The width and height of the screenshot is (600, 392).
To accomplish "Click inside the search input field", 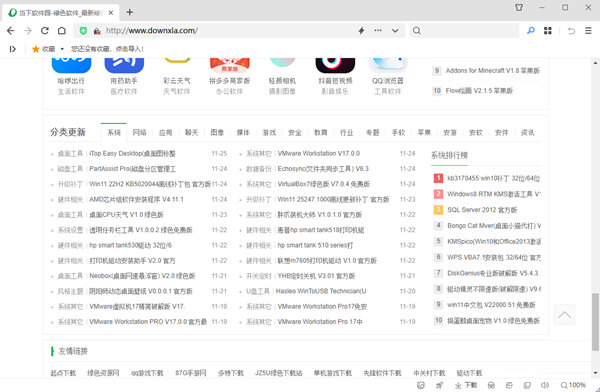I will 470,31.
